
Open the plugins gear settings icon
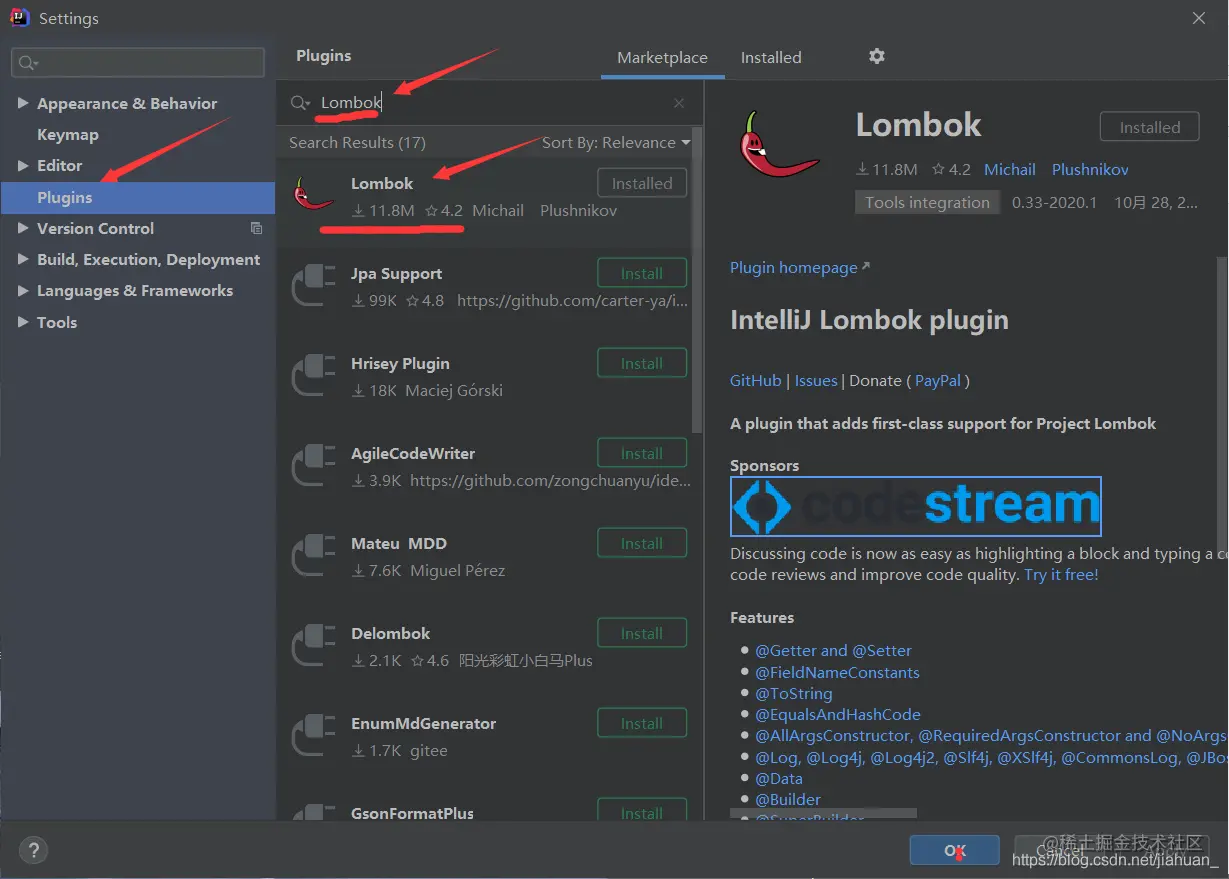click(x=877, y=56)
